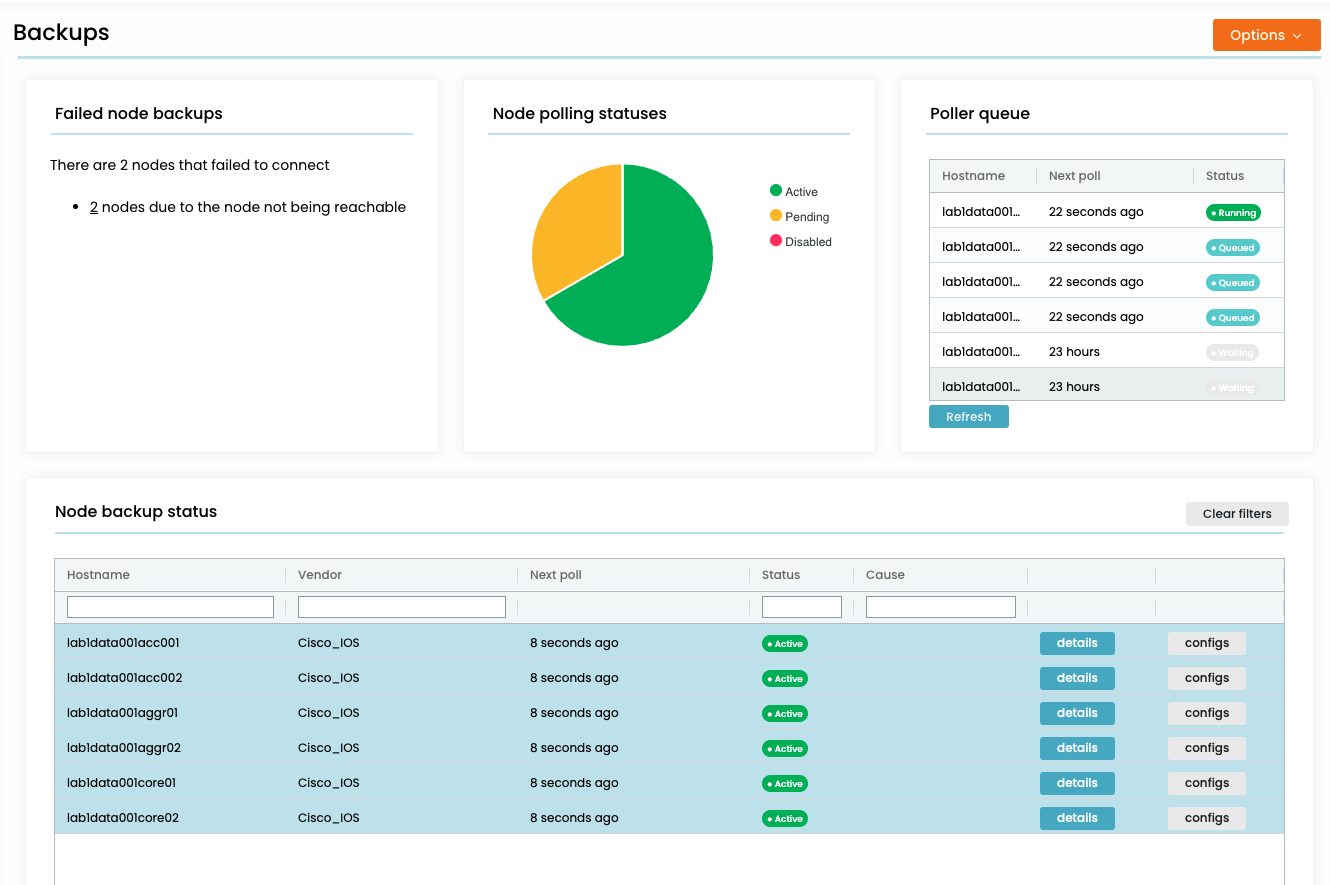The width and height of the screenshot is (1330, 885).
Task: Open the Options dropdown menu
Action: [1266, 35]
